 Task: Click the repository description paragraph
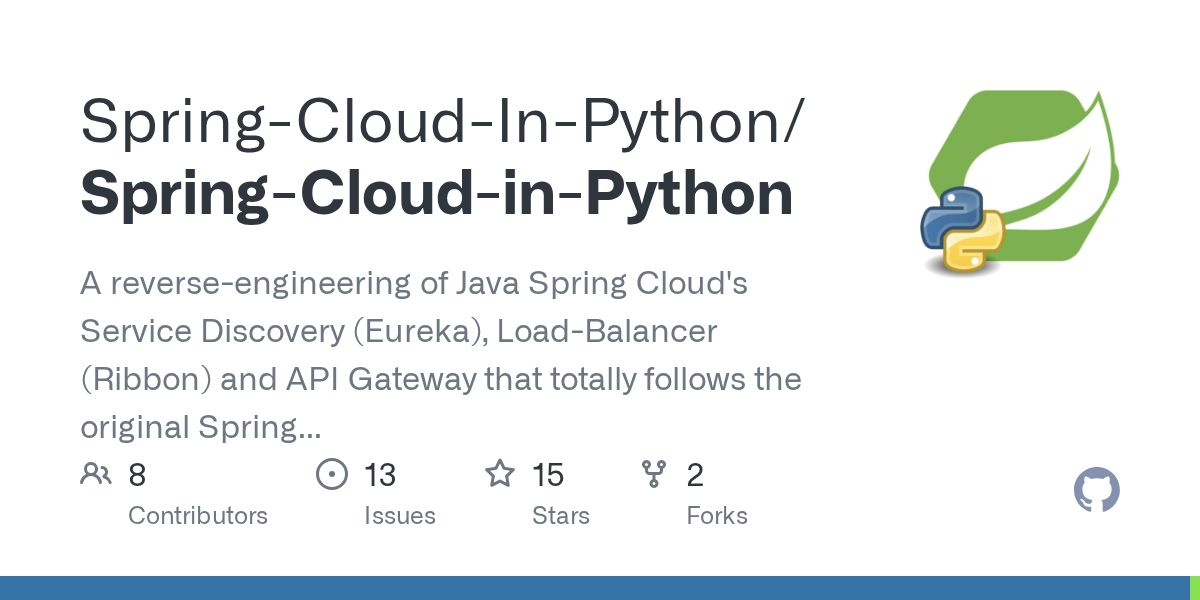point(441,356)
